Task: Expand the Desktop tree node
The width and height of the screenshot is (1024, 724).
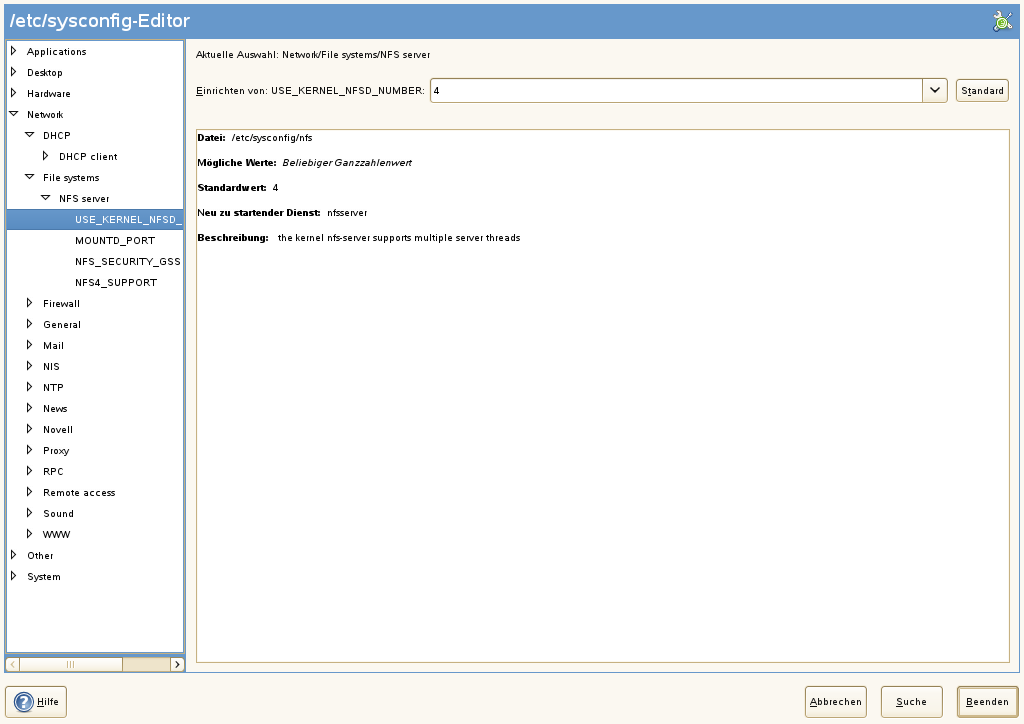Action: point(14,72)
